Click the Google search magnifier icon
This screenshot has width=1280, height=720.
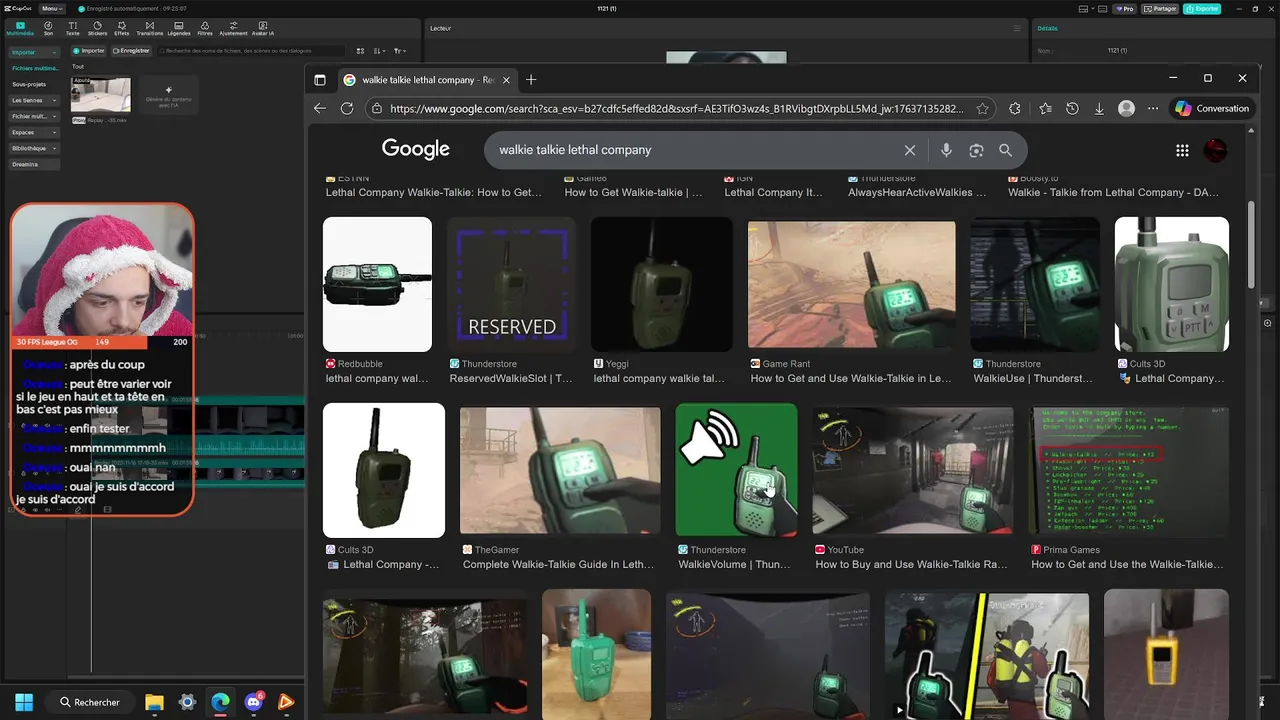point(1005,150)
